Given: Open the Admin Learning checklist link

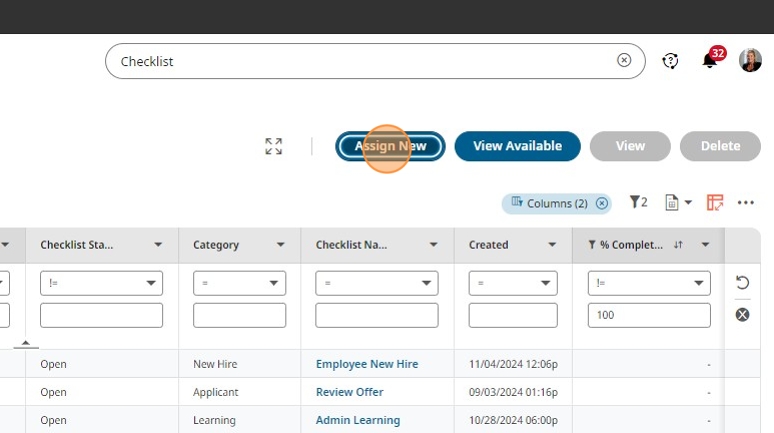Looking at the screenshot, I should tap(358, 420).
